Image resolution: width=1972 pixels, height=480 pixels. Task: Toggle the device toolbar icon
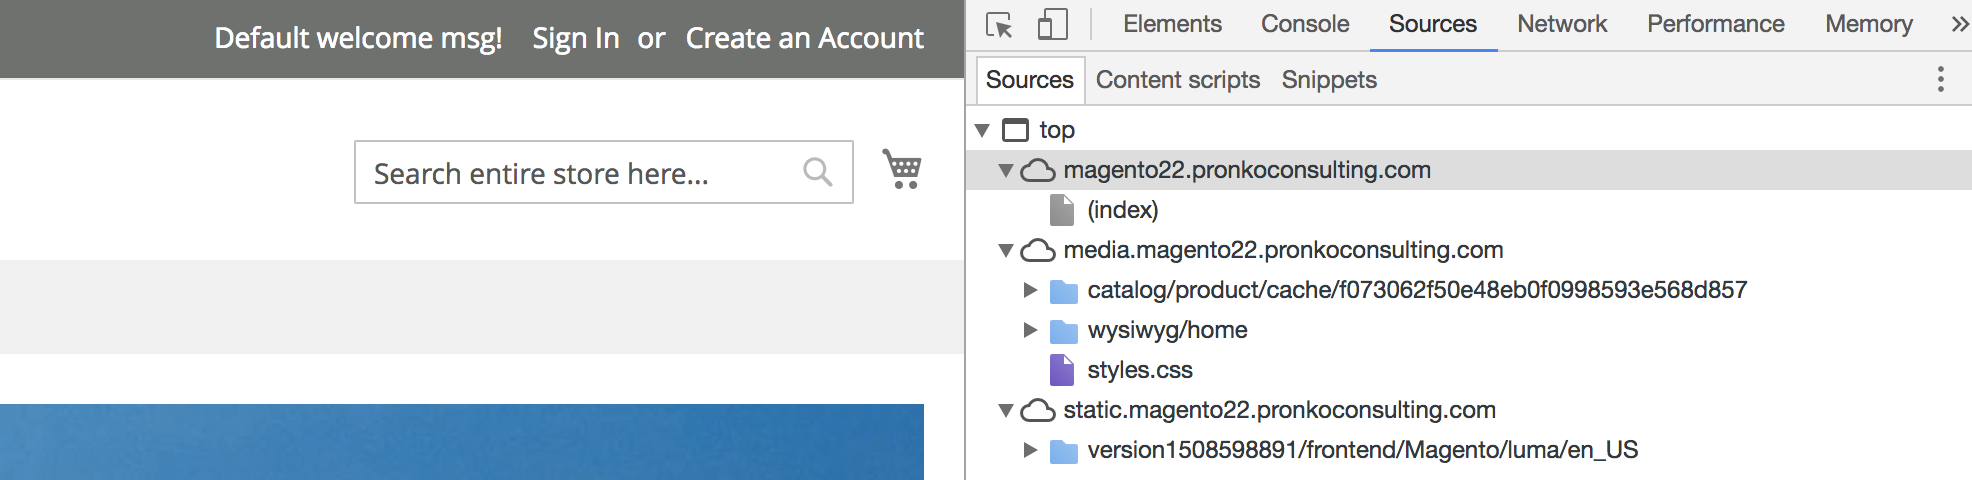1052,24
